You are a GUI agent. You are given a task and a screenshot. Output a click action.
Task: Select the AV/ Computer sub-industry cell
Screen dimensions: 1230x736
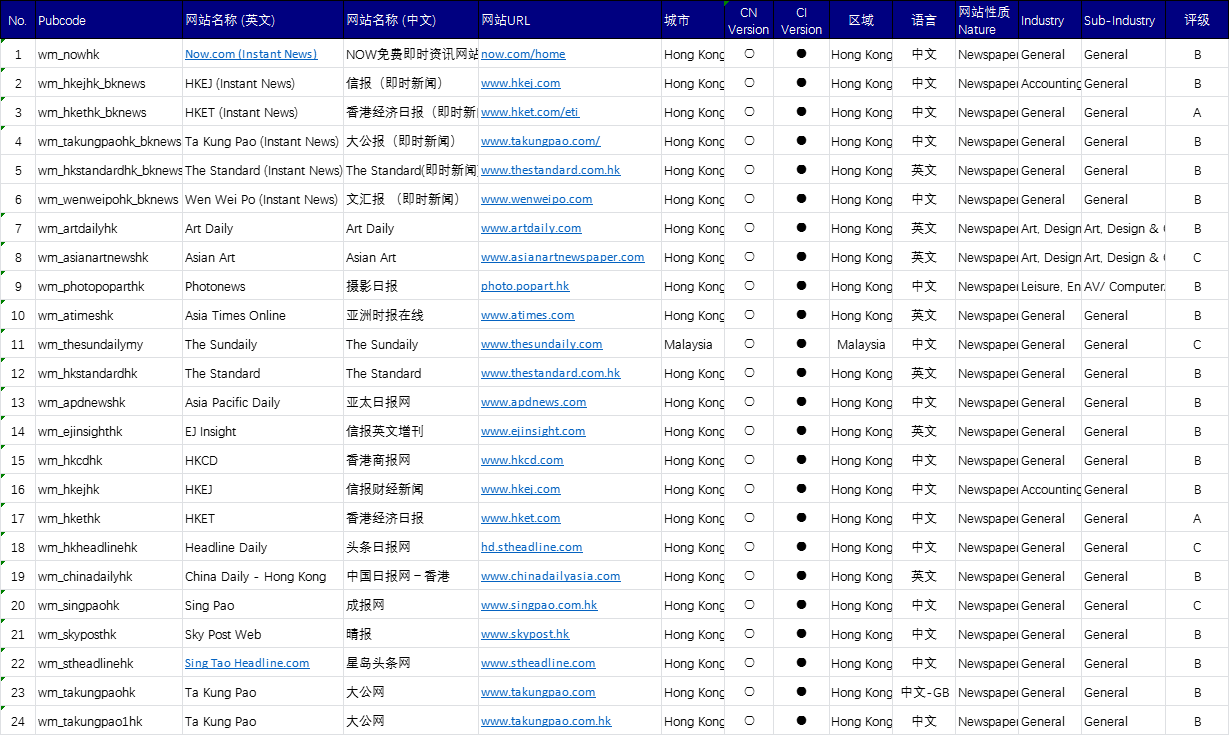coord(1123,286)
